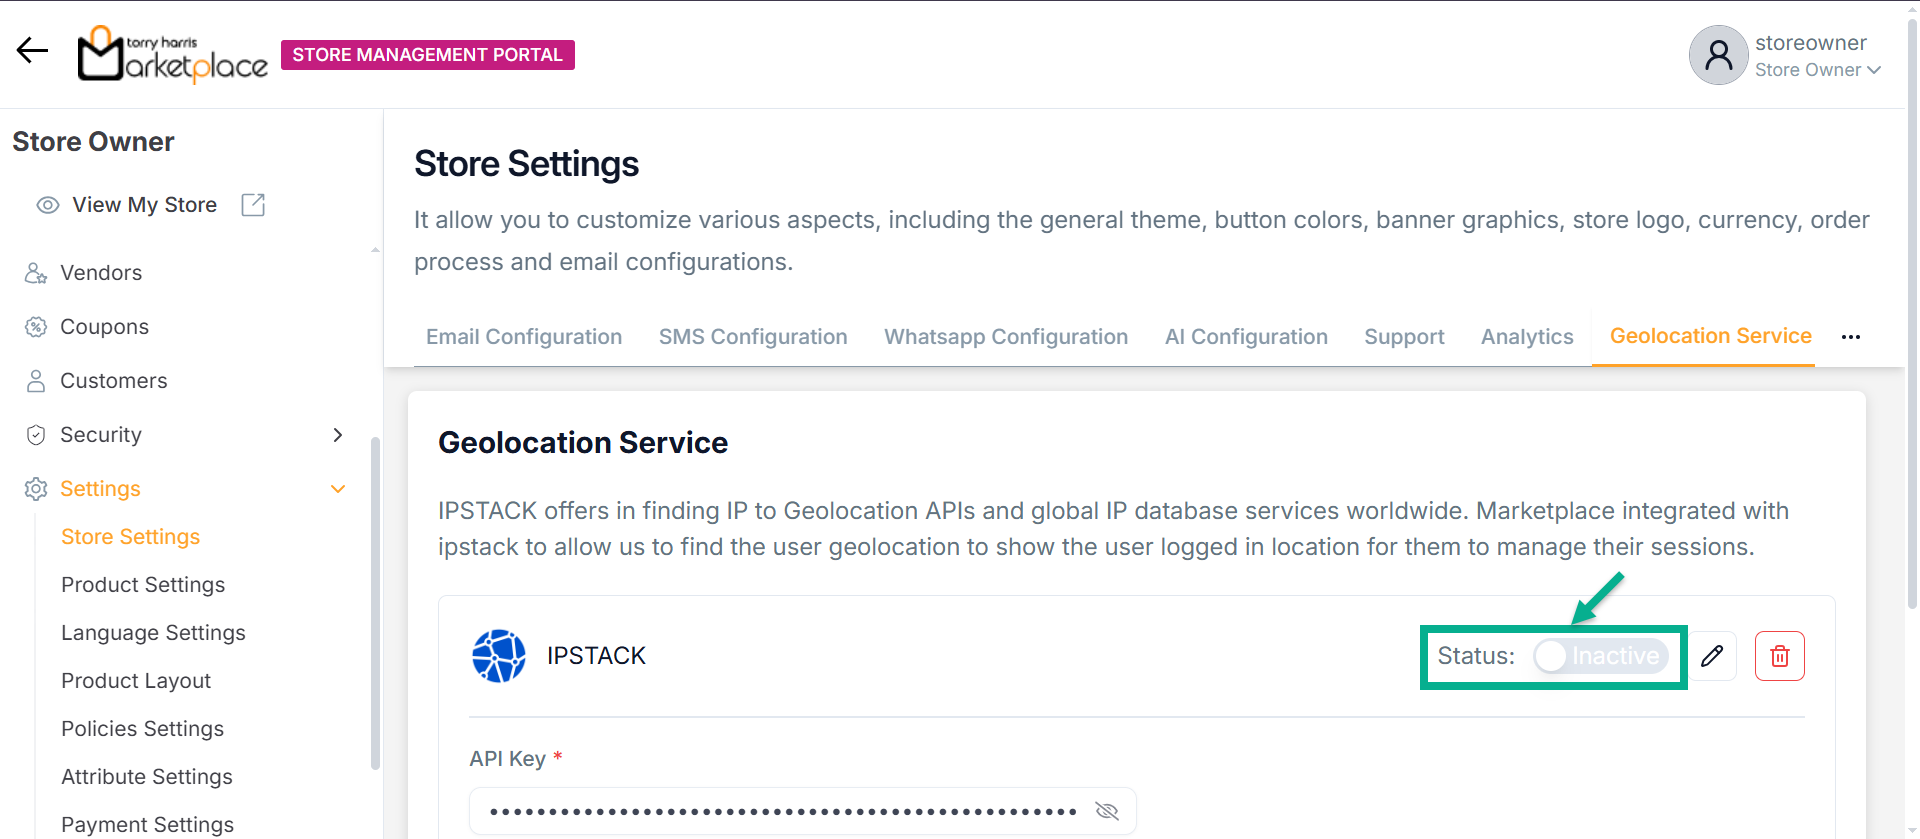Click the sidebar vertical scrollbar
The width and height of the screenshot is (1920, 839).
click(375, 600)
